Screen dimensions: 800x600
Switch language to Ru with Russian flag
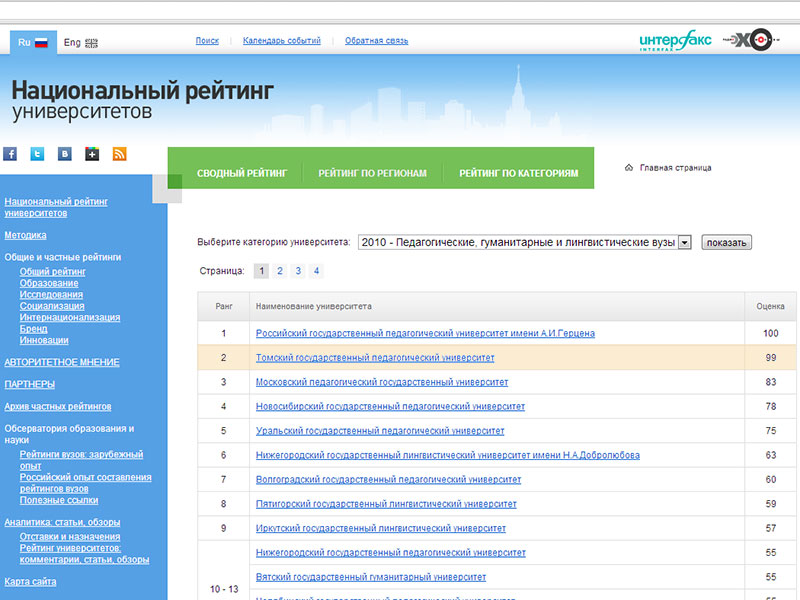[33, 42]
